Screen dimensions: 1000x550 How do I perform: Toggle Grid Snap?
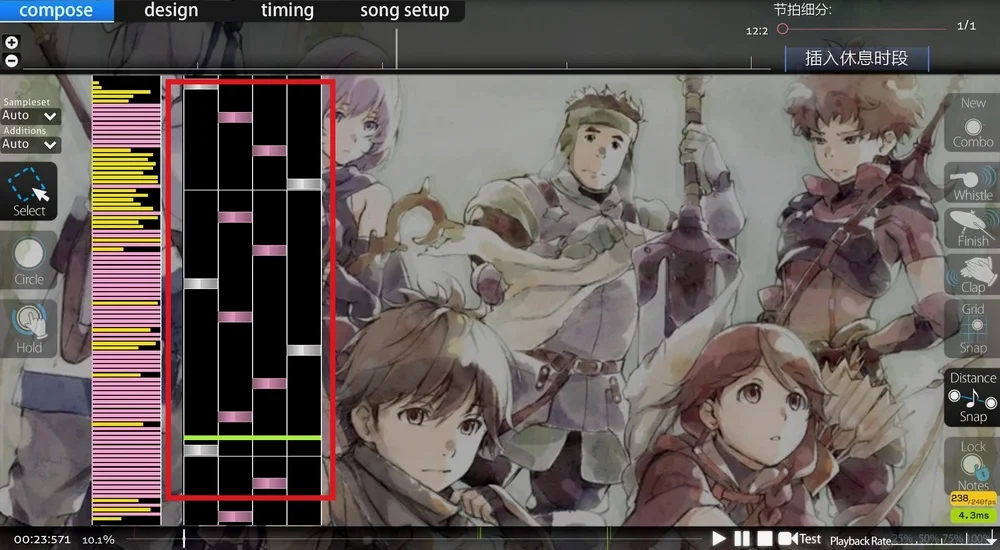[x=973, y=329]
